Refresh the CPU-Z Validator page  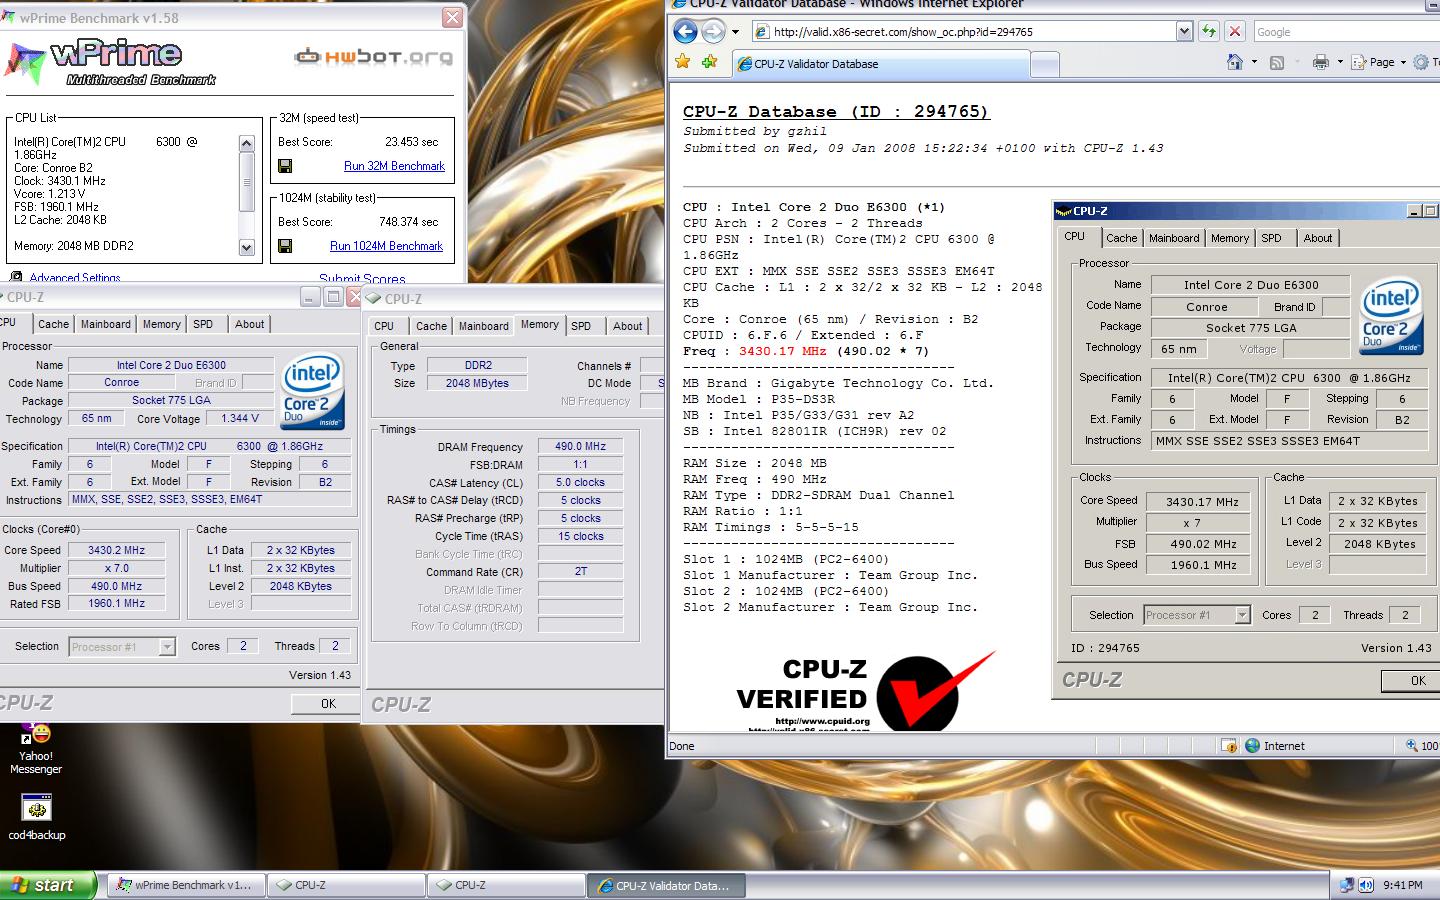(1209, 31)
